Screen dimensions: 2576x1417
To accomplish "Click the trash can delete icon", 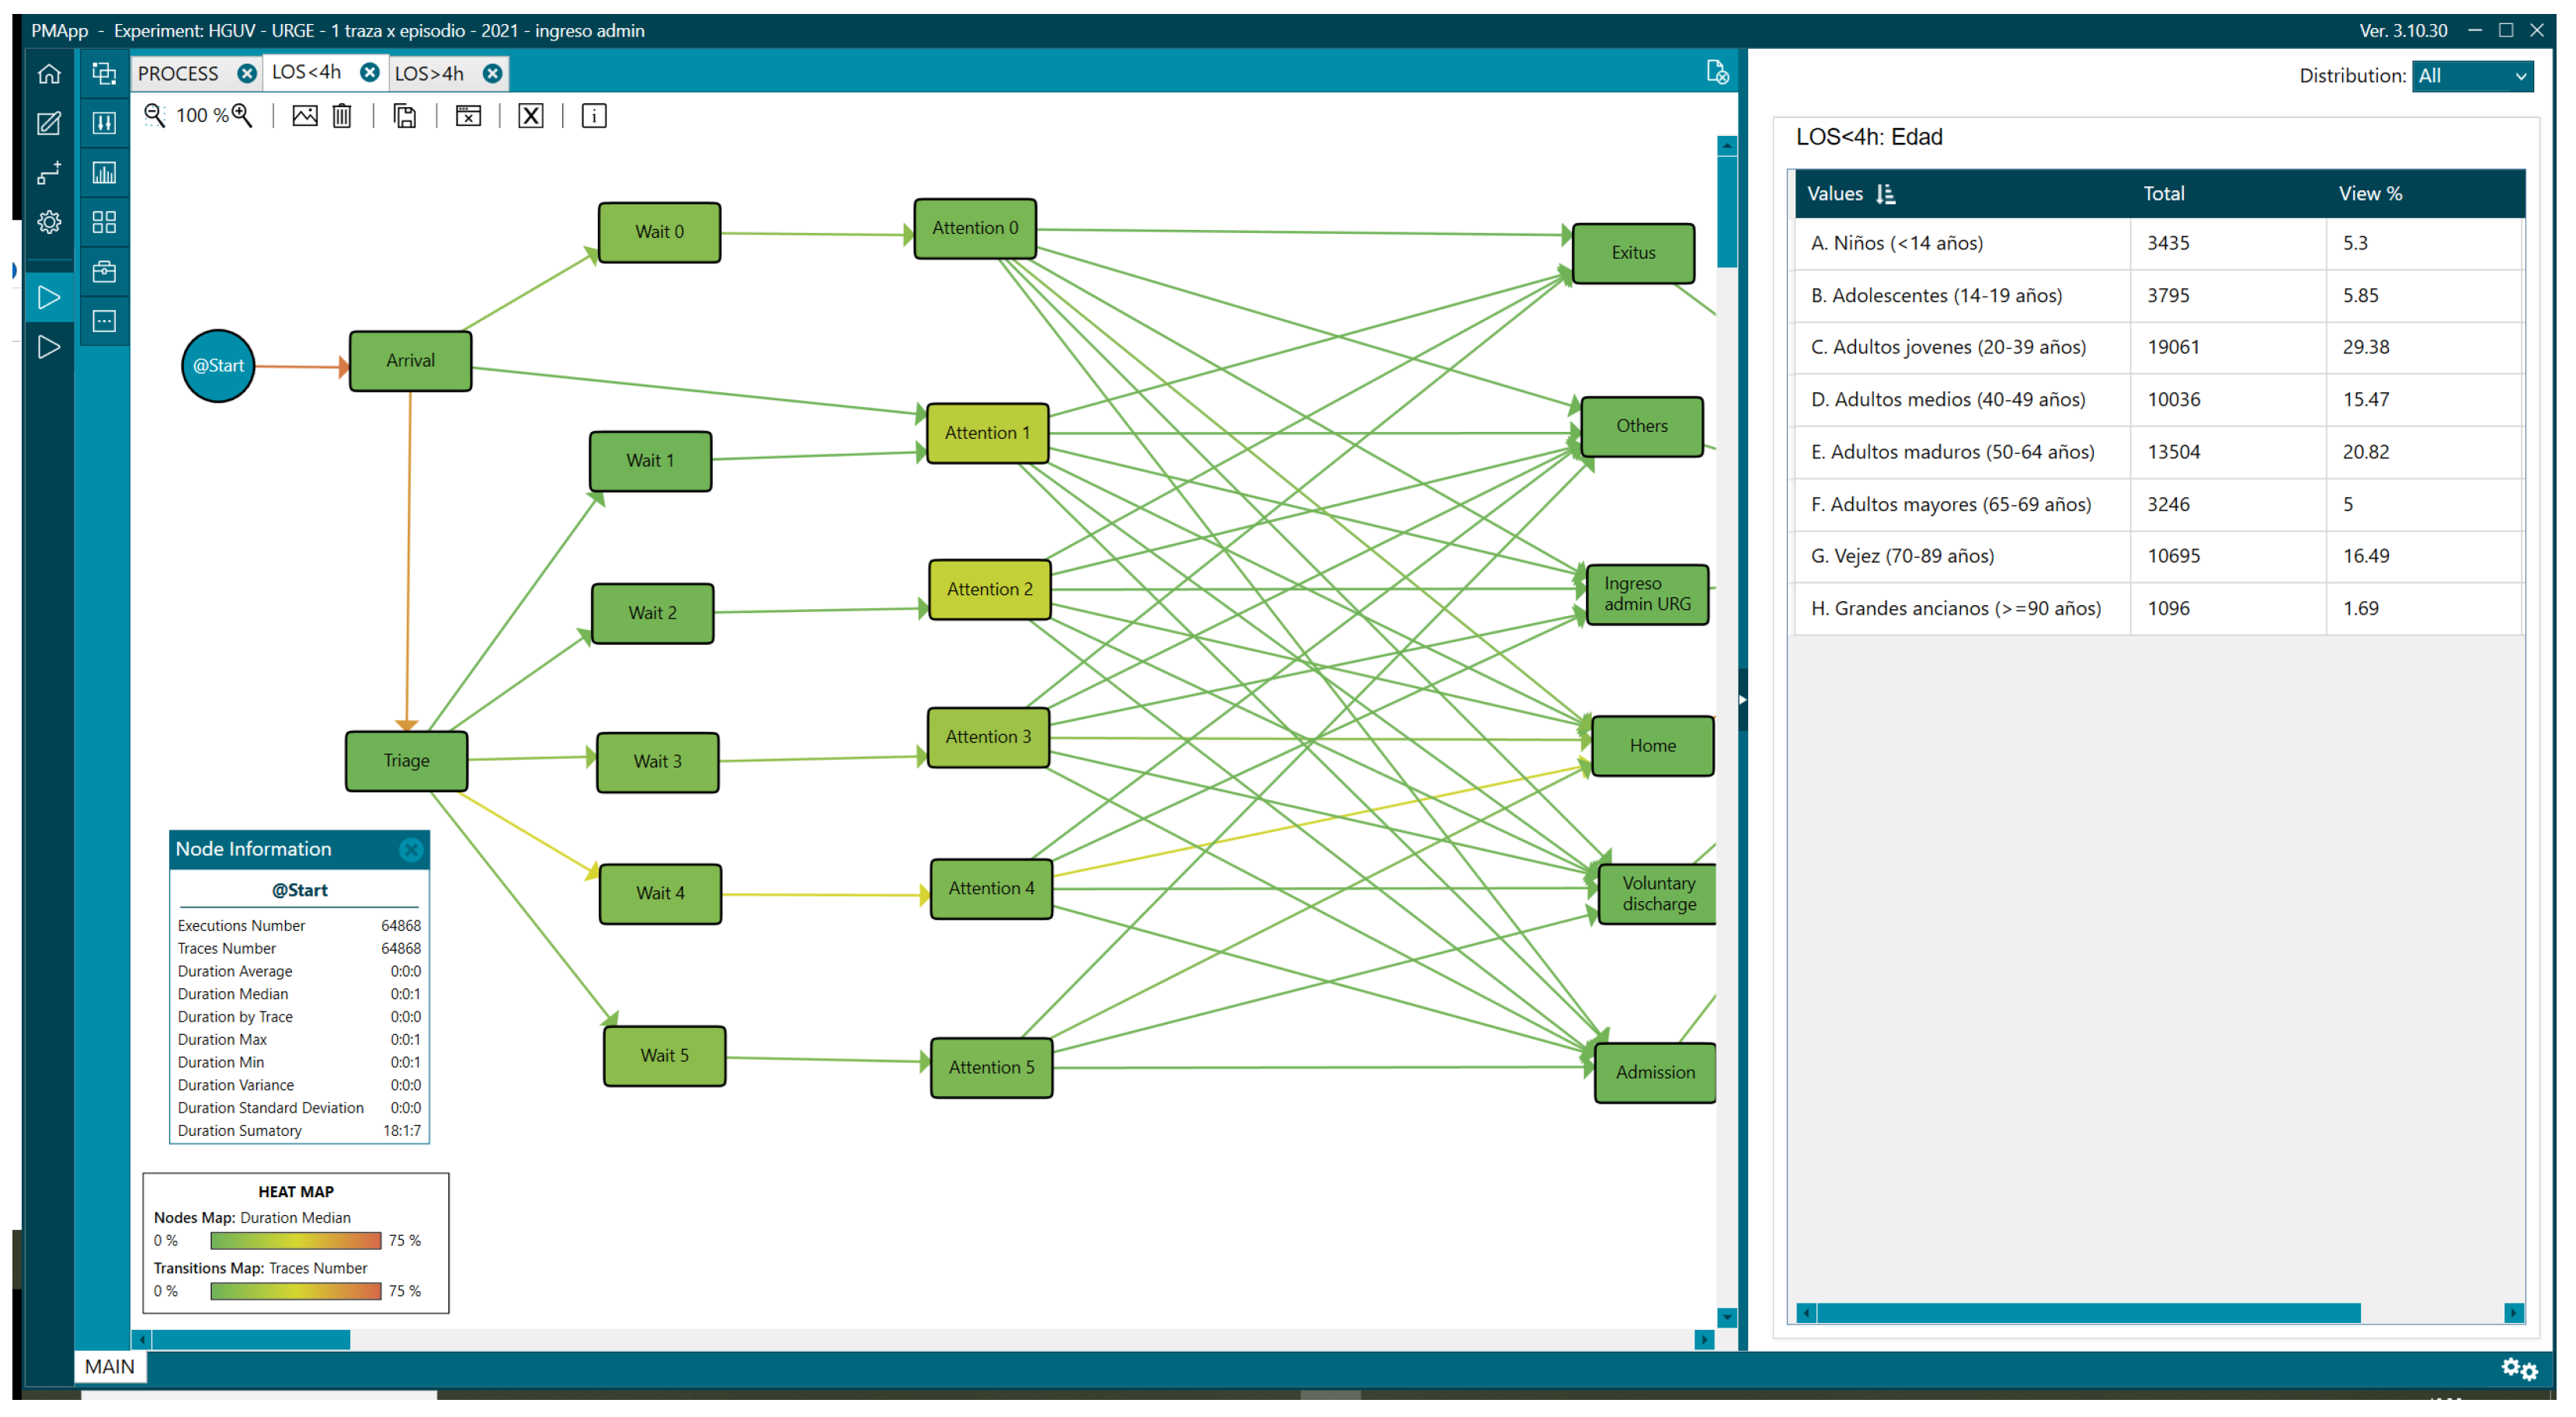I will click(342, 116).
